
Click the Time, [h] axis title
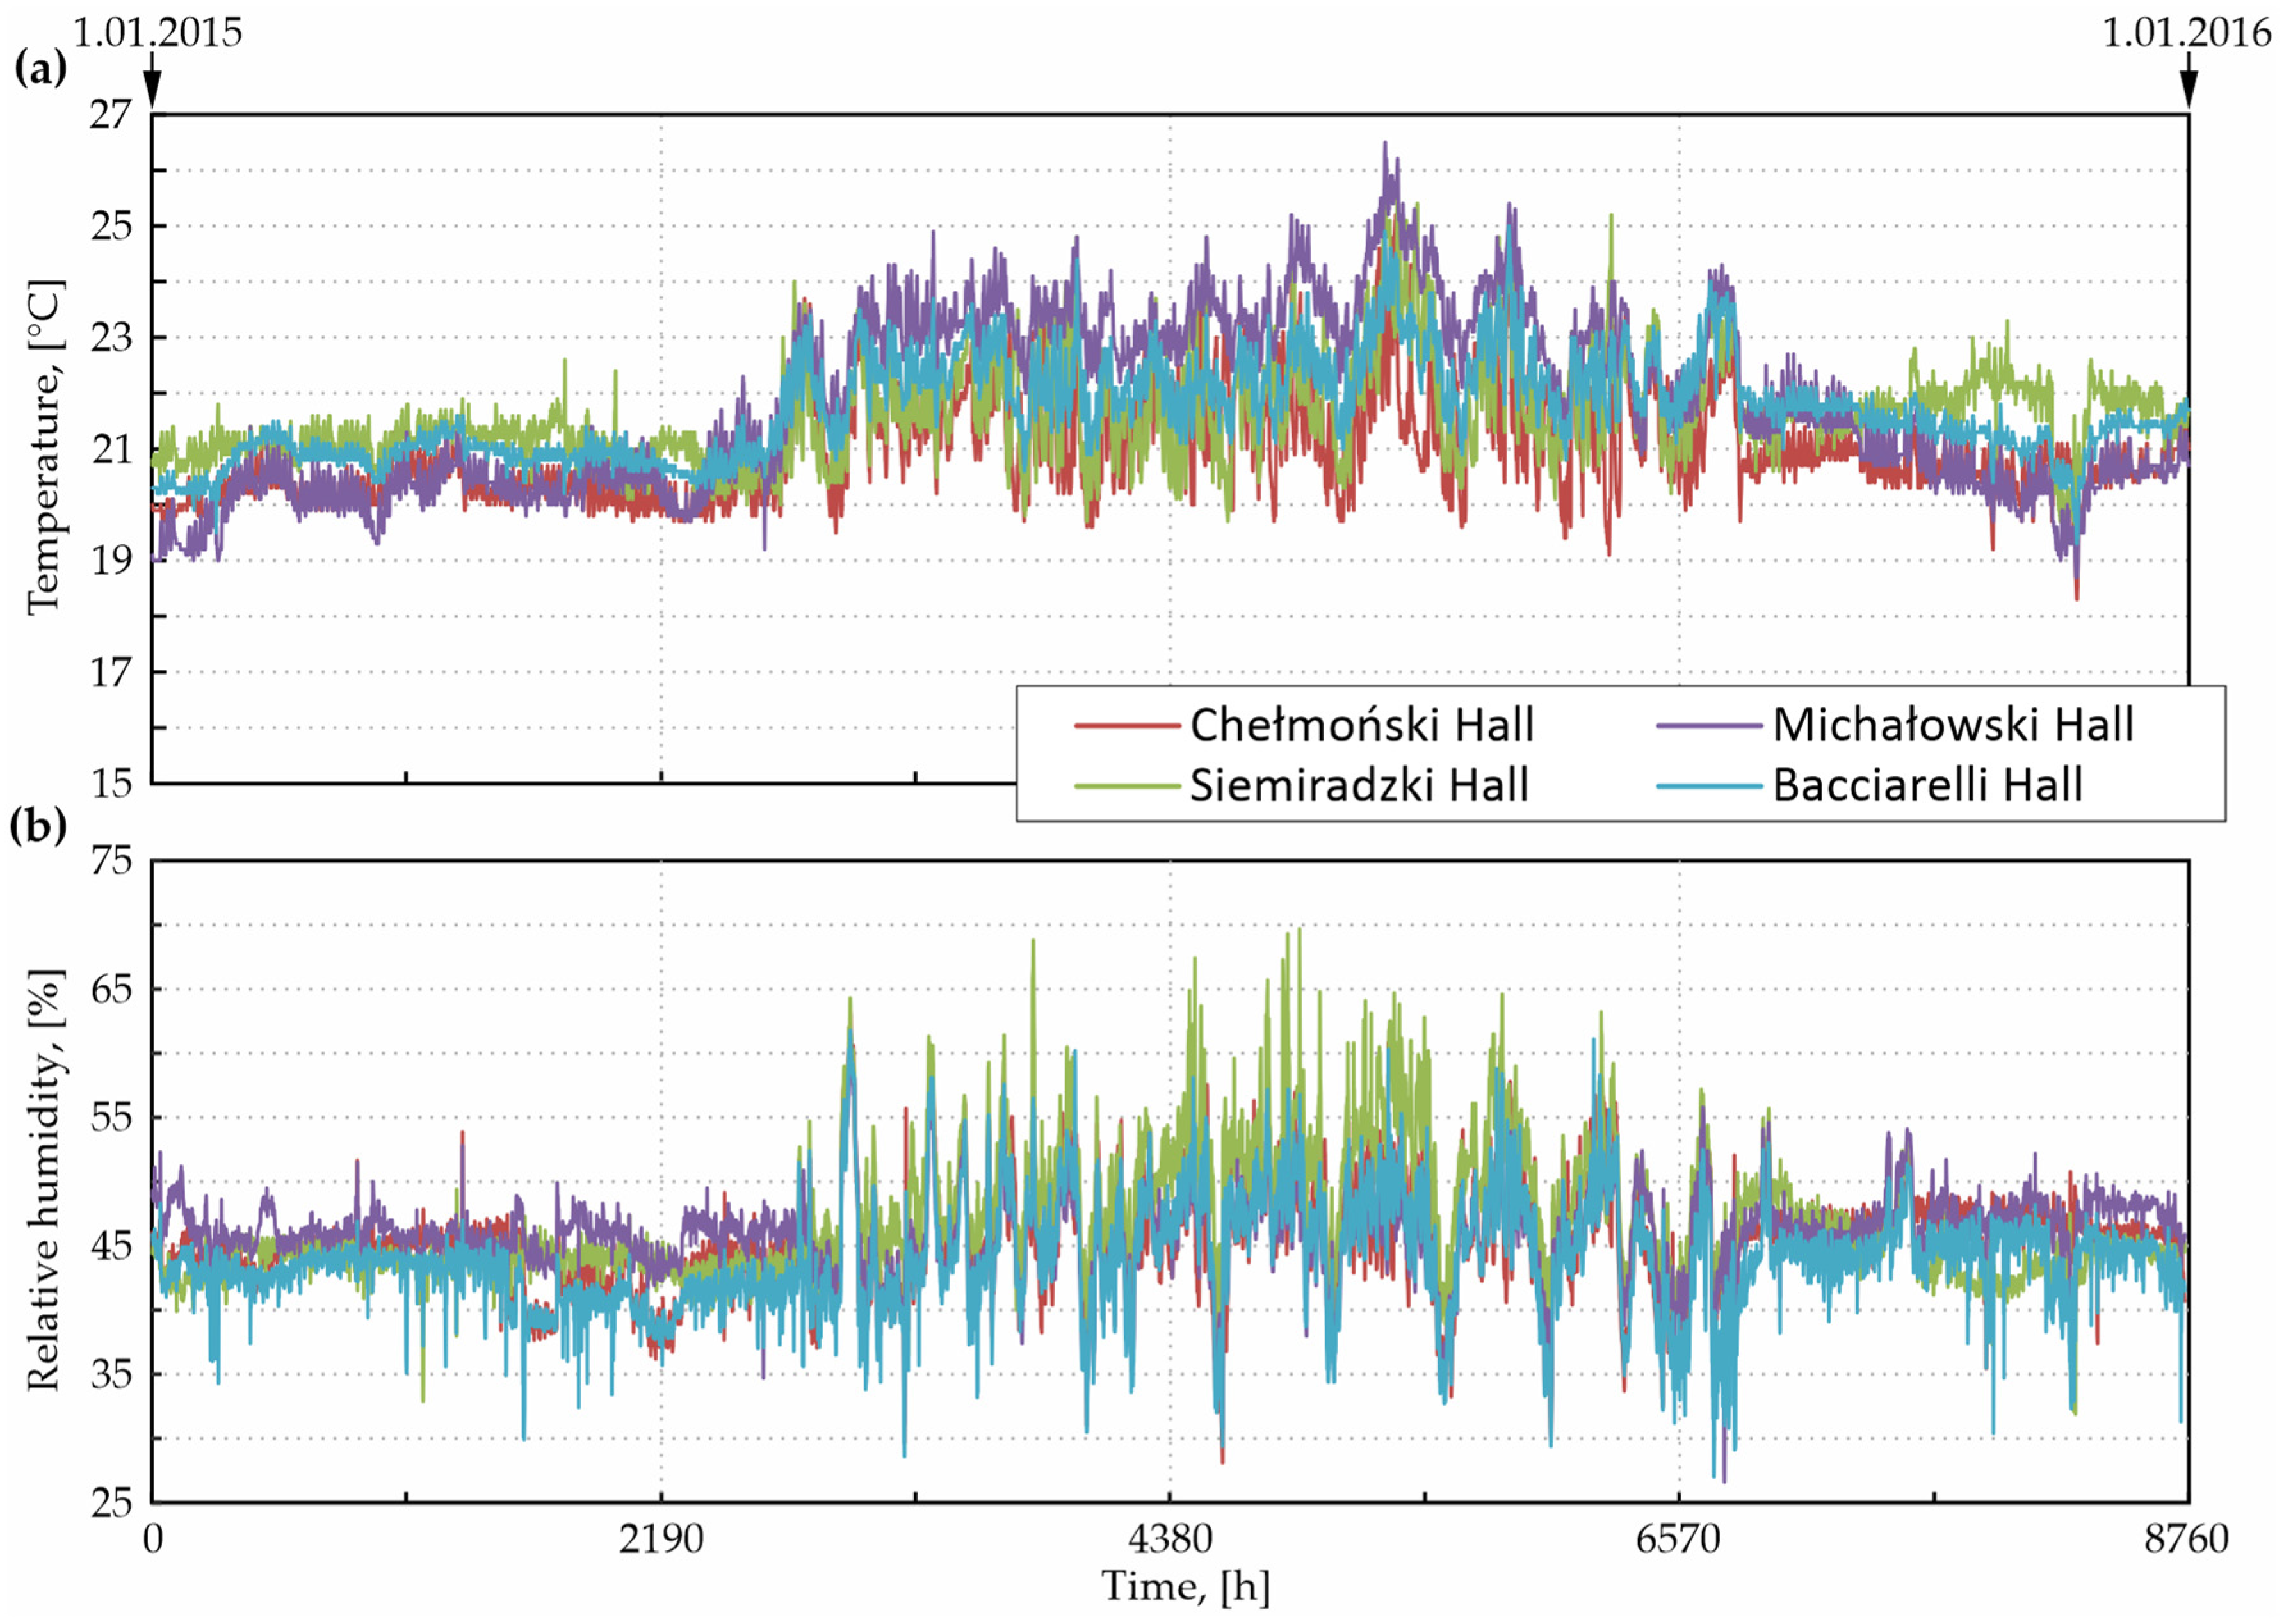click(1186, 1587)
